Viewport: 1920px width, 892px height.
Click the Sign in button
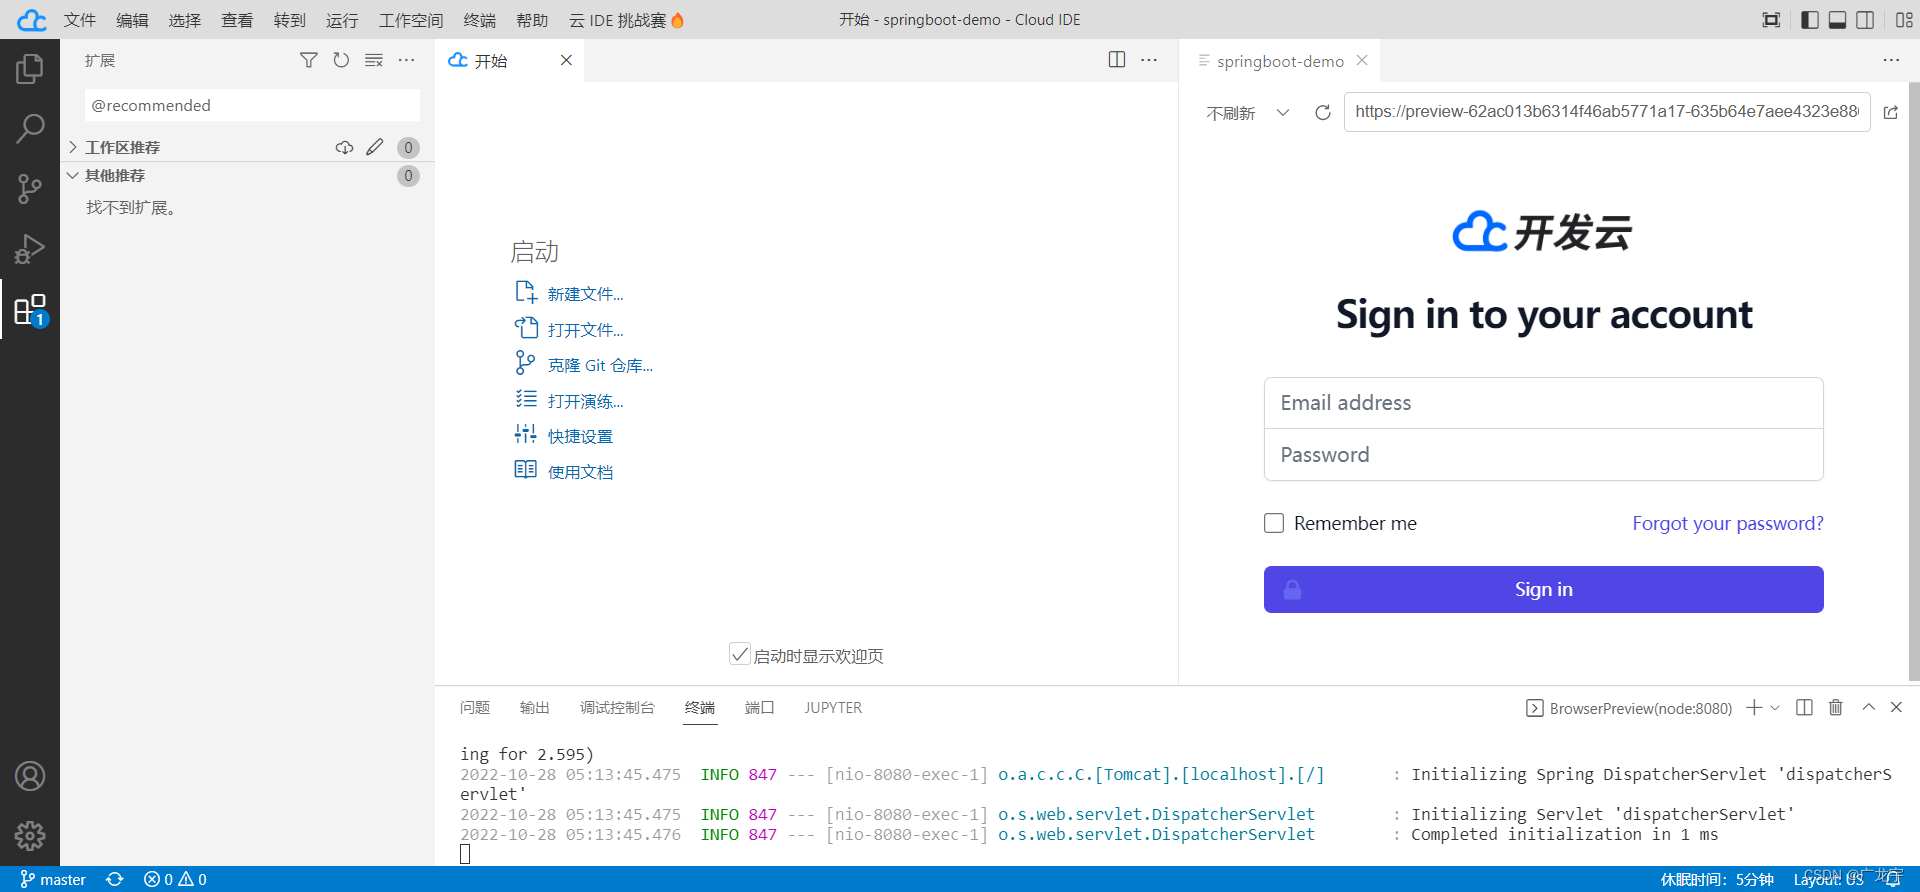coord(1543,589)
